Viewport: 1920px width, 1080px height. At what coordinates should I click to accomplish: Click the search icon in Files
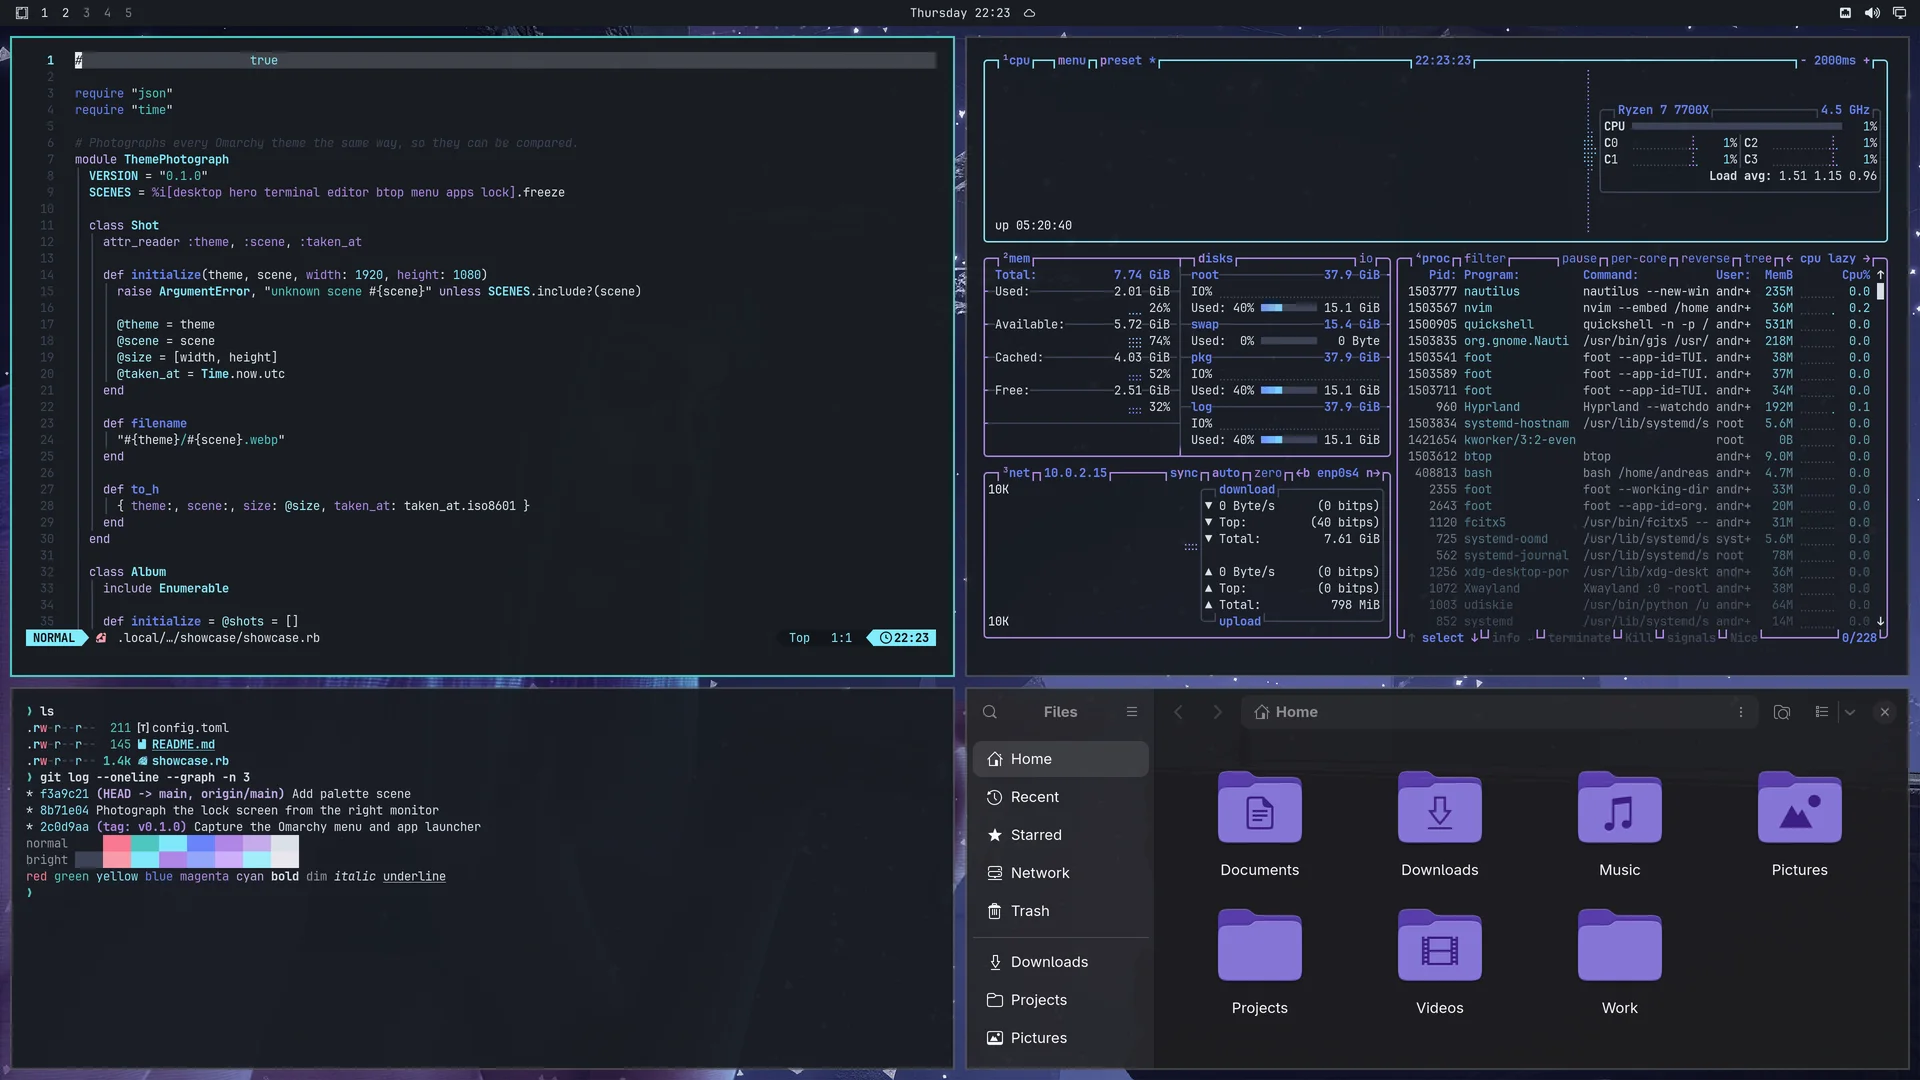point(989,712)
